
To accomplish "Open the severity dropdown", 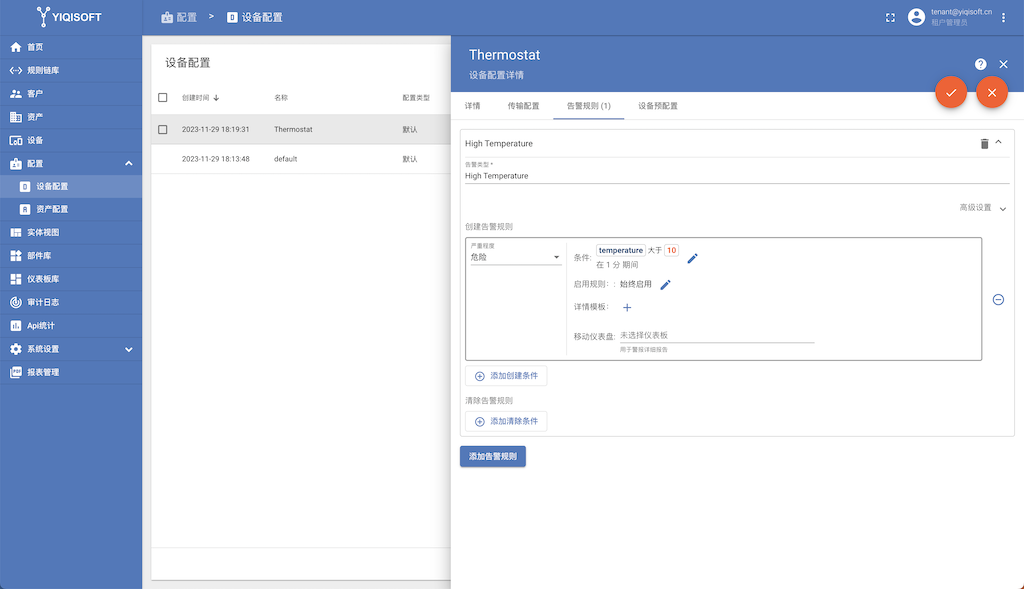I will tap(515, 257).
